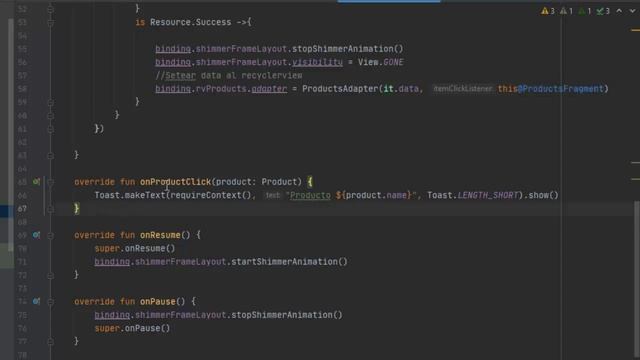Viewport: 640px width, 360px height.
Task: Click 'product: Product' parameter declaration
Action: (x=259, y=182)
